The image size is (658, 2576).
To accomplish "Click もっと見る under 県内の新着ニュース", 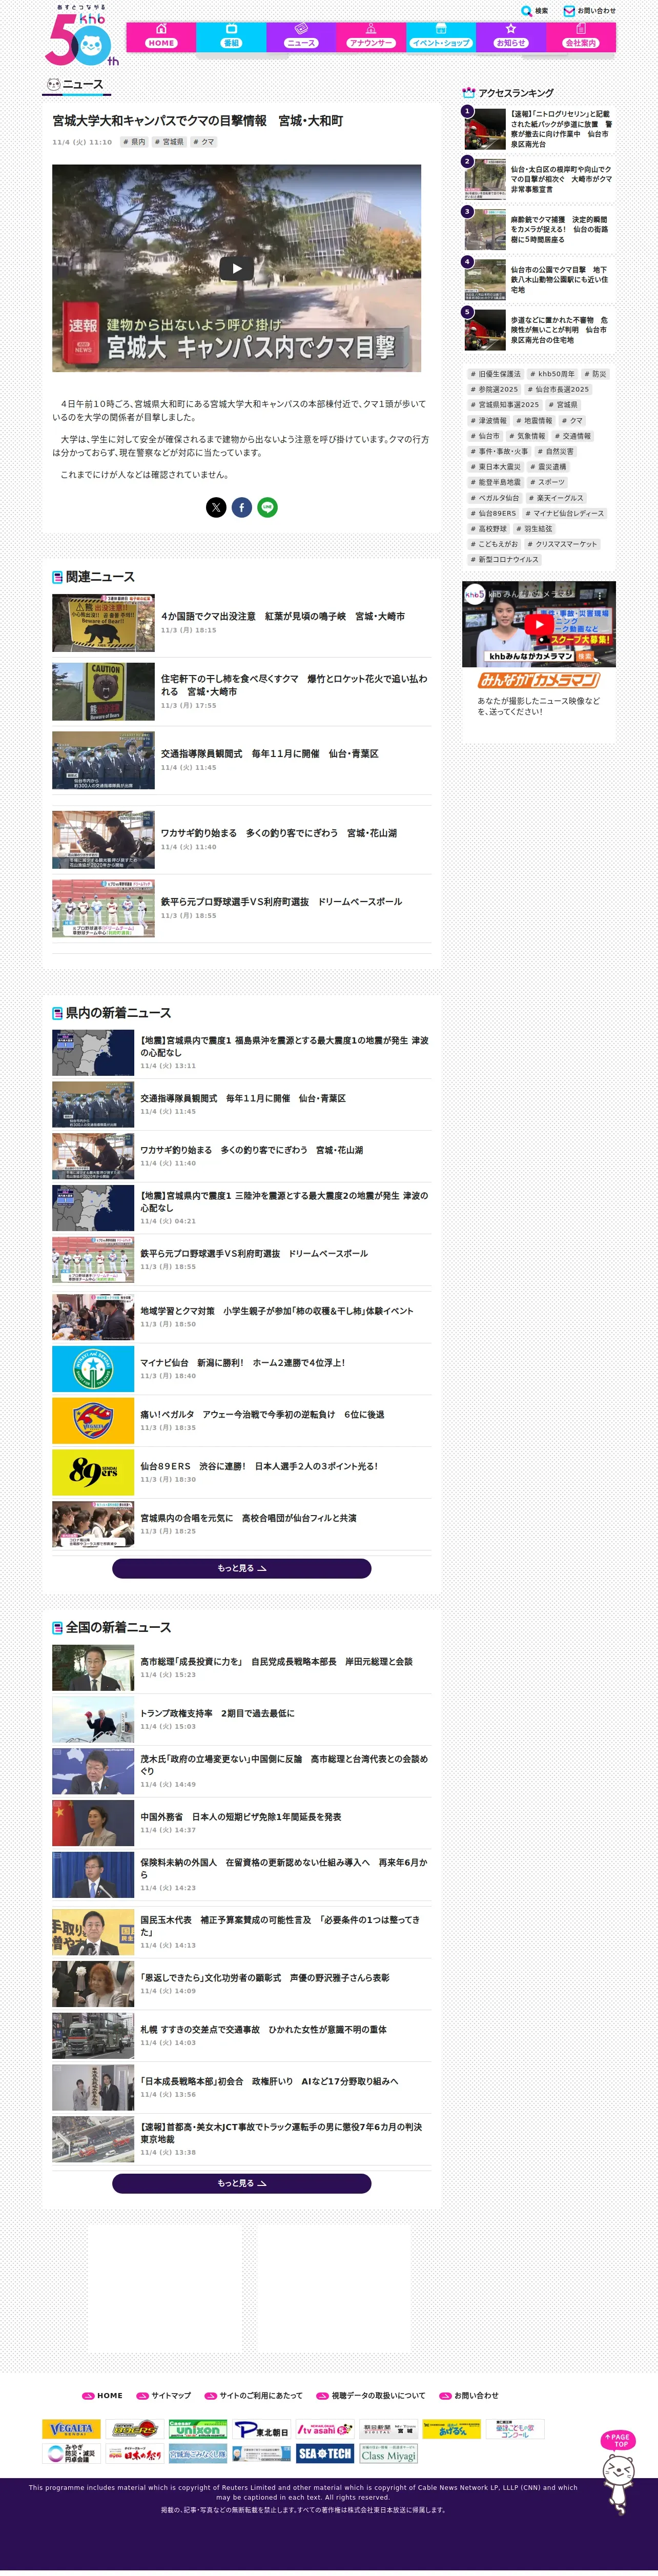I will (241, 1568).
